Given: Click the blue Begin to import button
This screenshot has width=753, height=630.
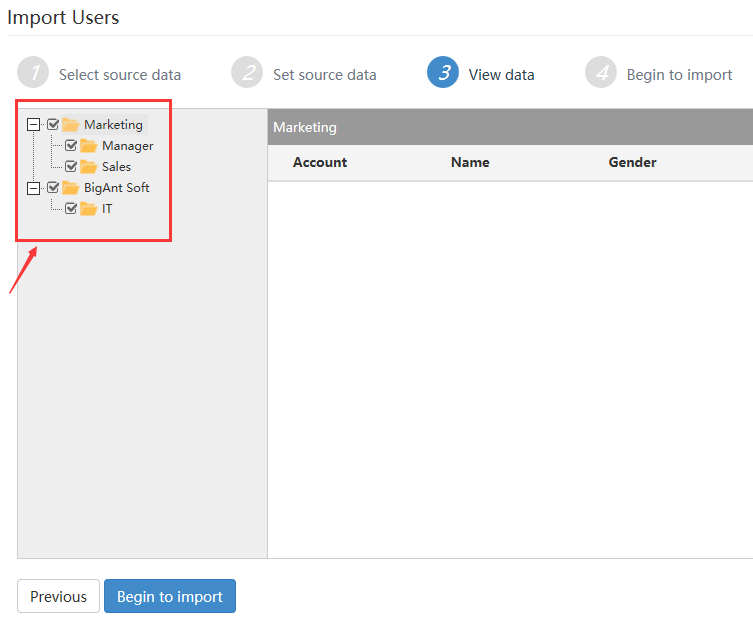Looking at the screenshot, I should pos(170,596).
